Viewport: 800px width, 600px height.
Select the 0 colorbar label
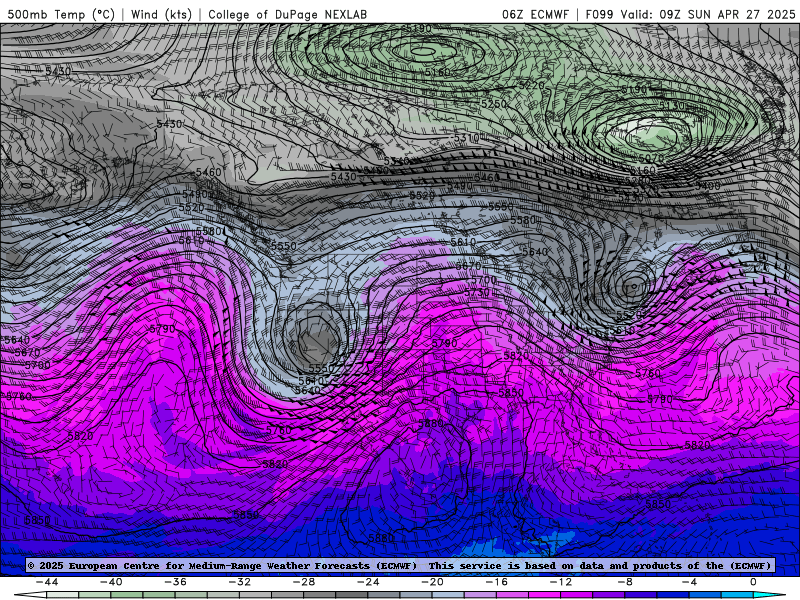click(x=754, y=582)
